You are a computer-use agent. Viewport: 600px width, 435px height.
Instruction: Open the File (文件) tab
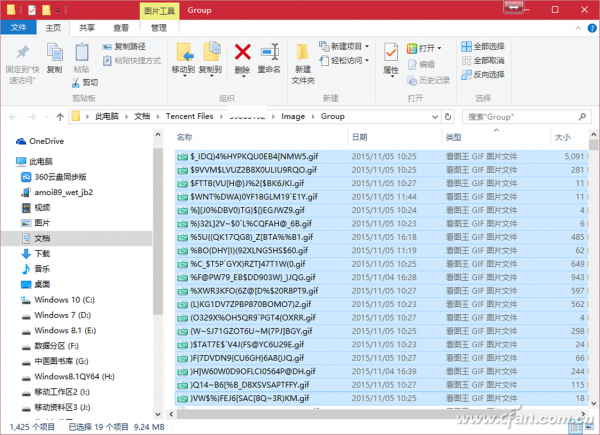tap(18, 28)
